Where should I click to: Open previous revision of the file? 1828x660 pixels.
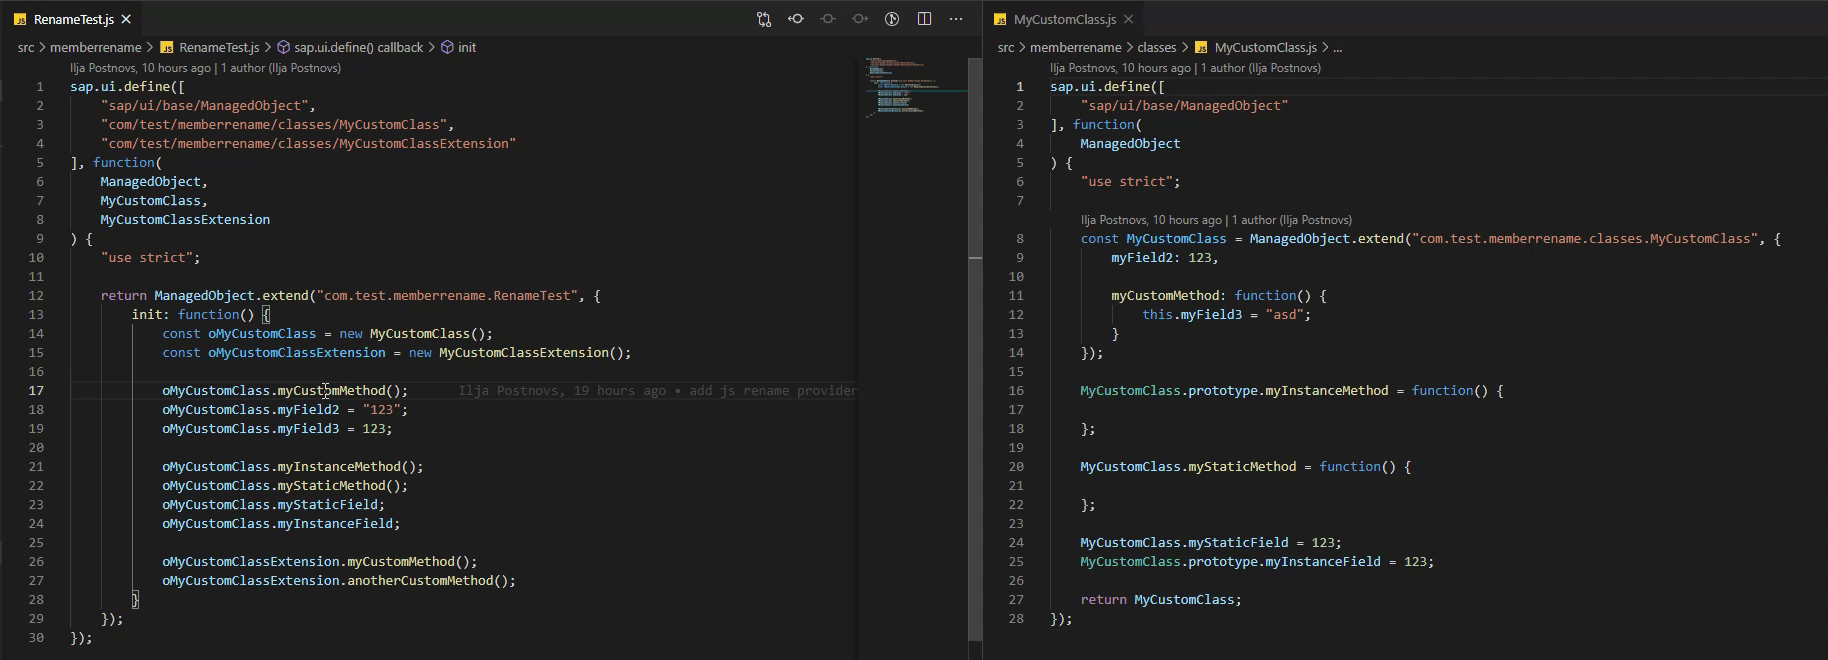click(x=796, y=19)
